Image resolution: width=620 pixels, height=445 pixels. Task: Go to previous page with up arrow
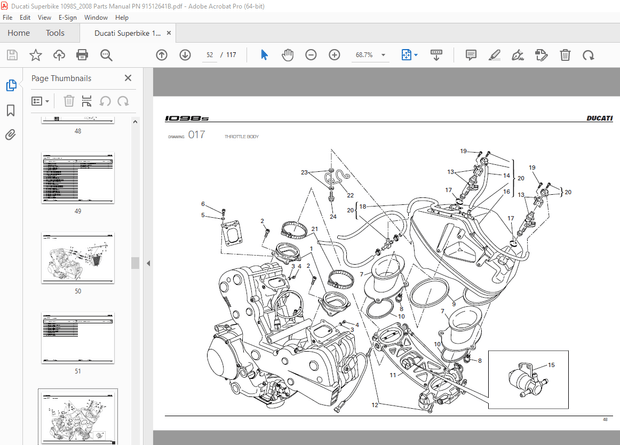161,55
